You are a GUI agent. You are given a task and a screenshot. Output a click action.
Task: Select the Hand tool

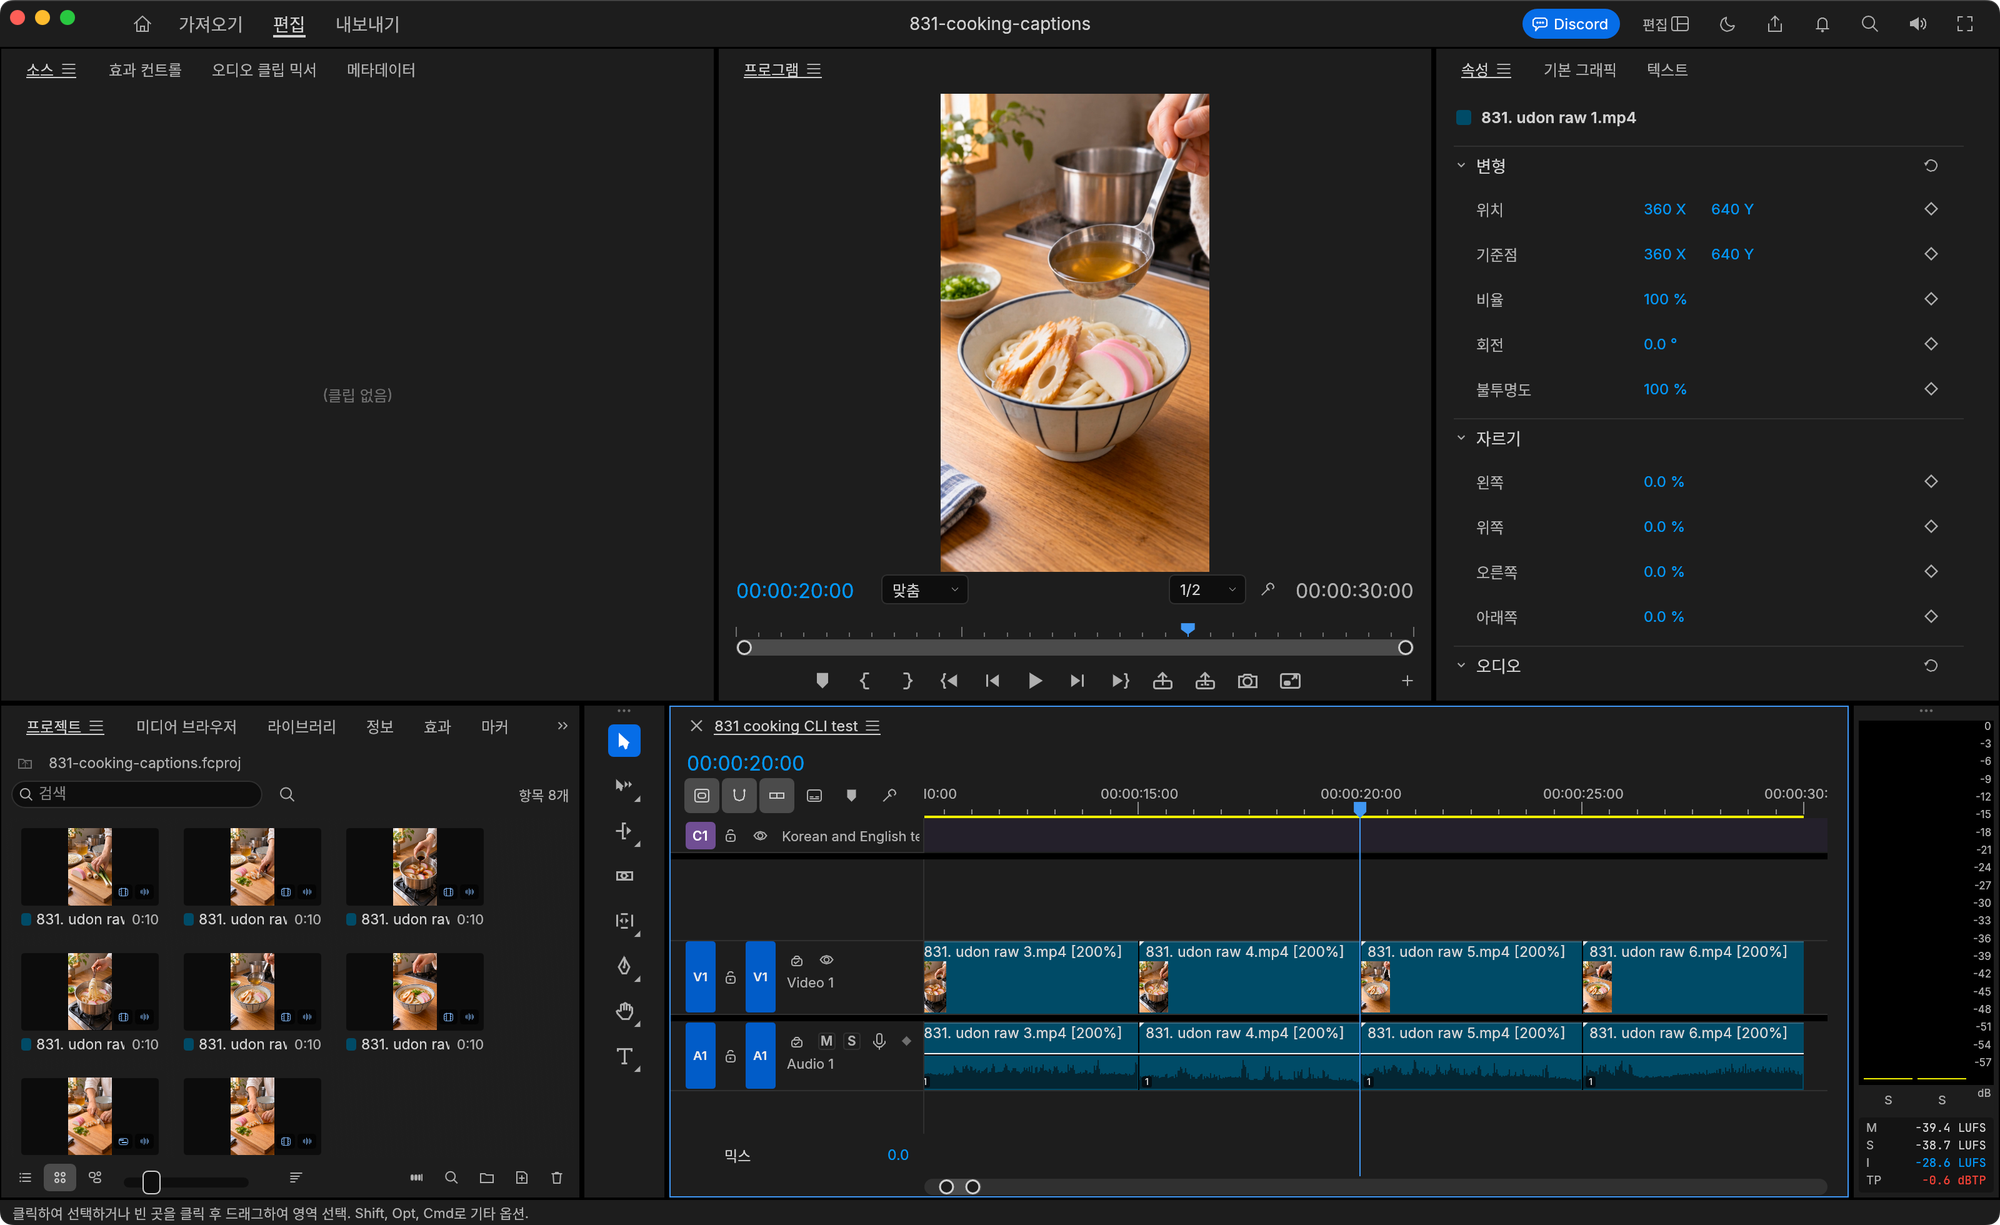[x=624, y=1011]
